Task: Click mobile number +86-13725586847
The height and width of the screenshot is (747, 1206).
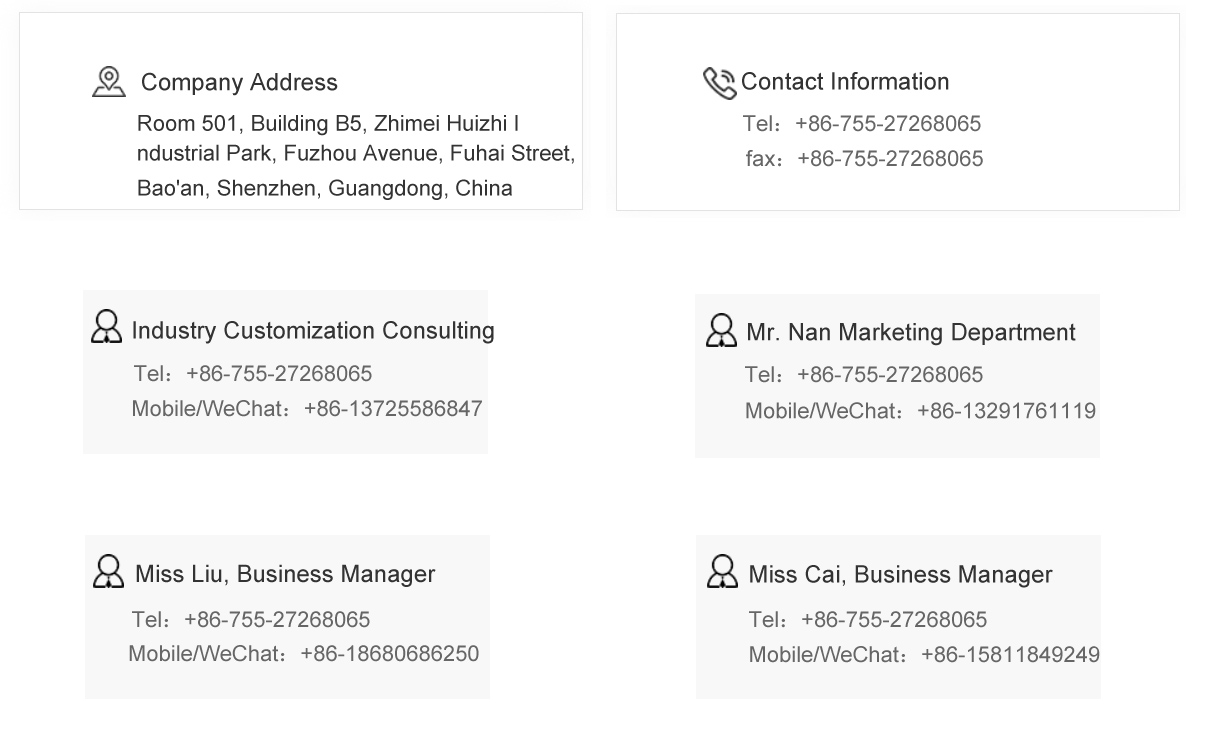Action: [393, 409]
